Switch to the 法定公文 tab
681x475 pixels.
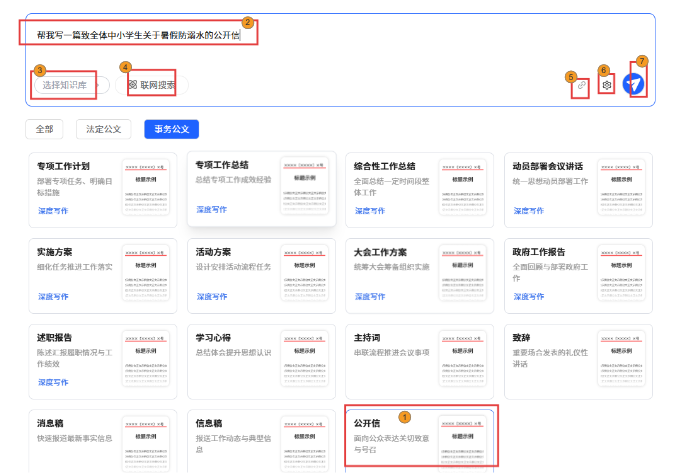tap(103, 129)
